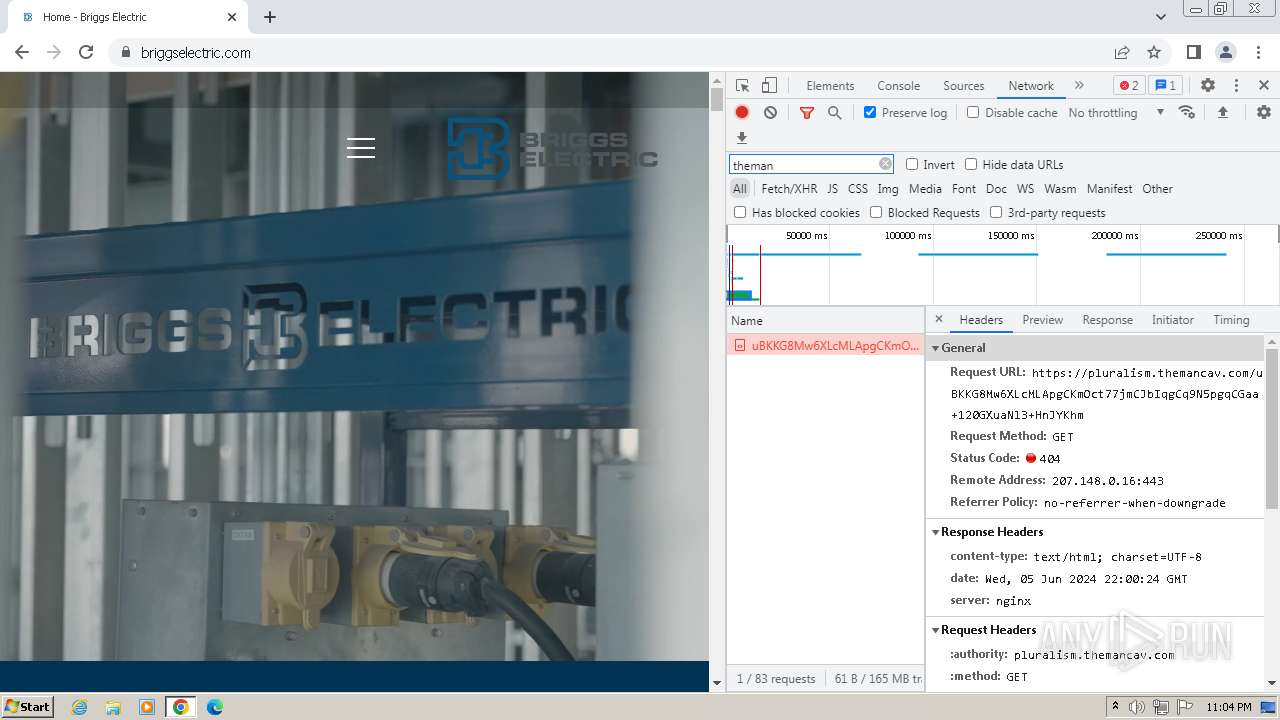Close the request details pane
The width and height of the screenshot is (1280, 720).
coord(938,319)
